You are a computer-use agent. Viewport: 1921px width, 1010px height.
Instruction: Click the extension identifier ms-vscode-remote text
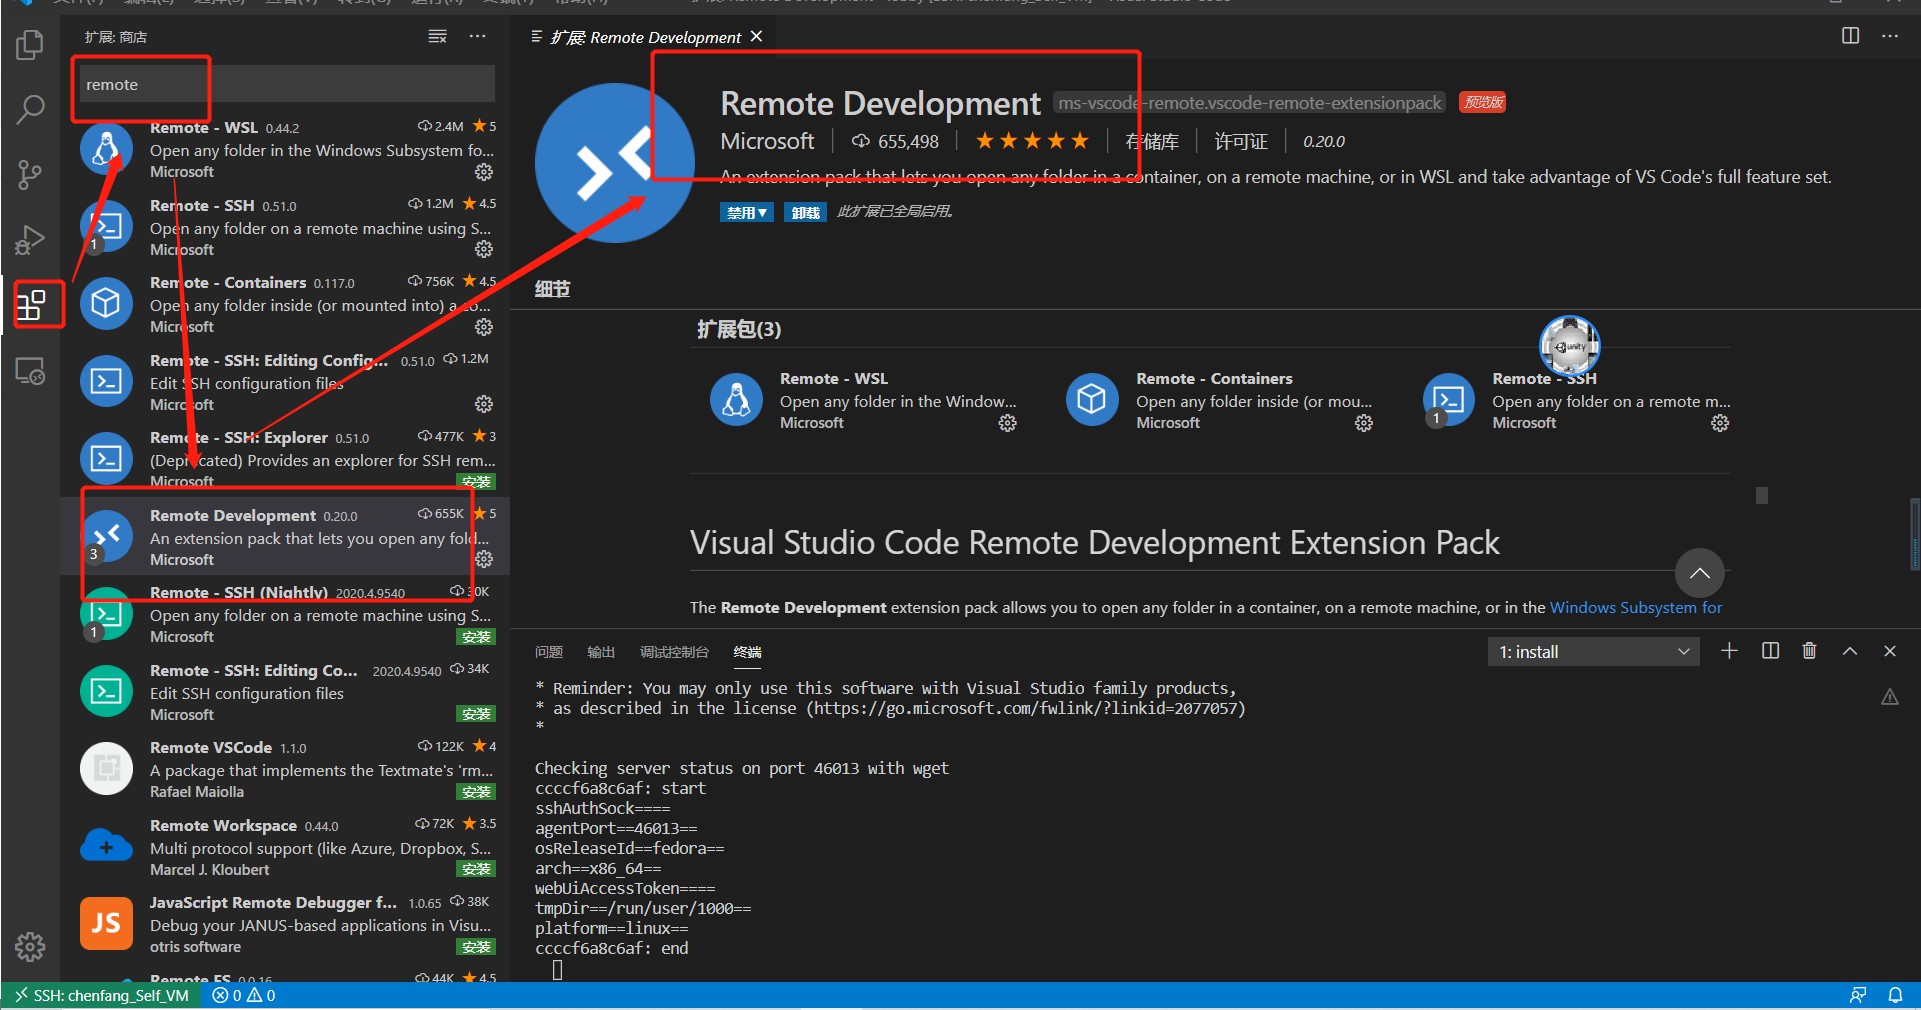point(1250,103)
